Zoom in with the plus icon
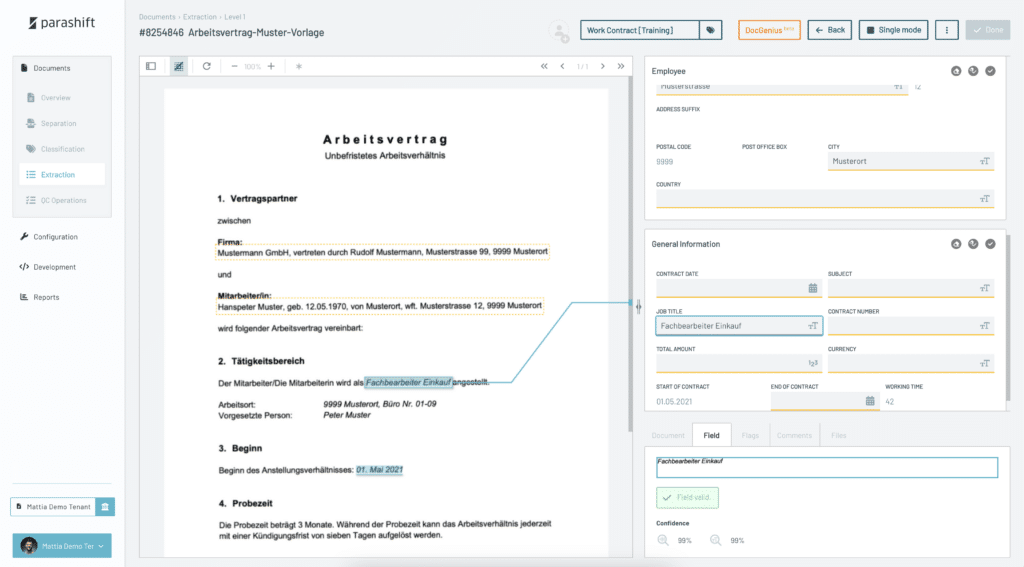 click(x=271, y=66)
